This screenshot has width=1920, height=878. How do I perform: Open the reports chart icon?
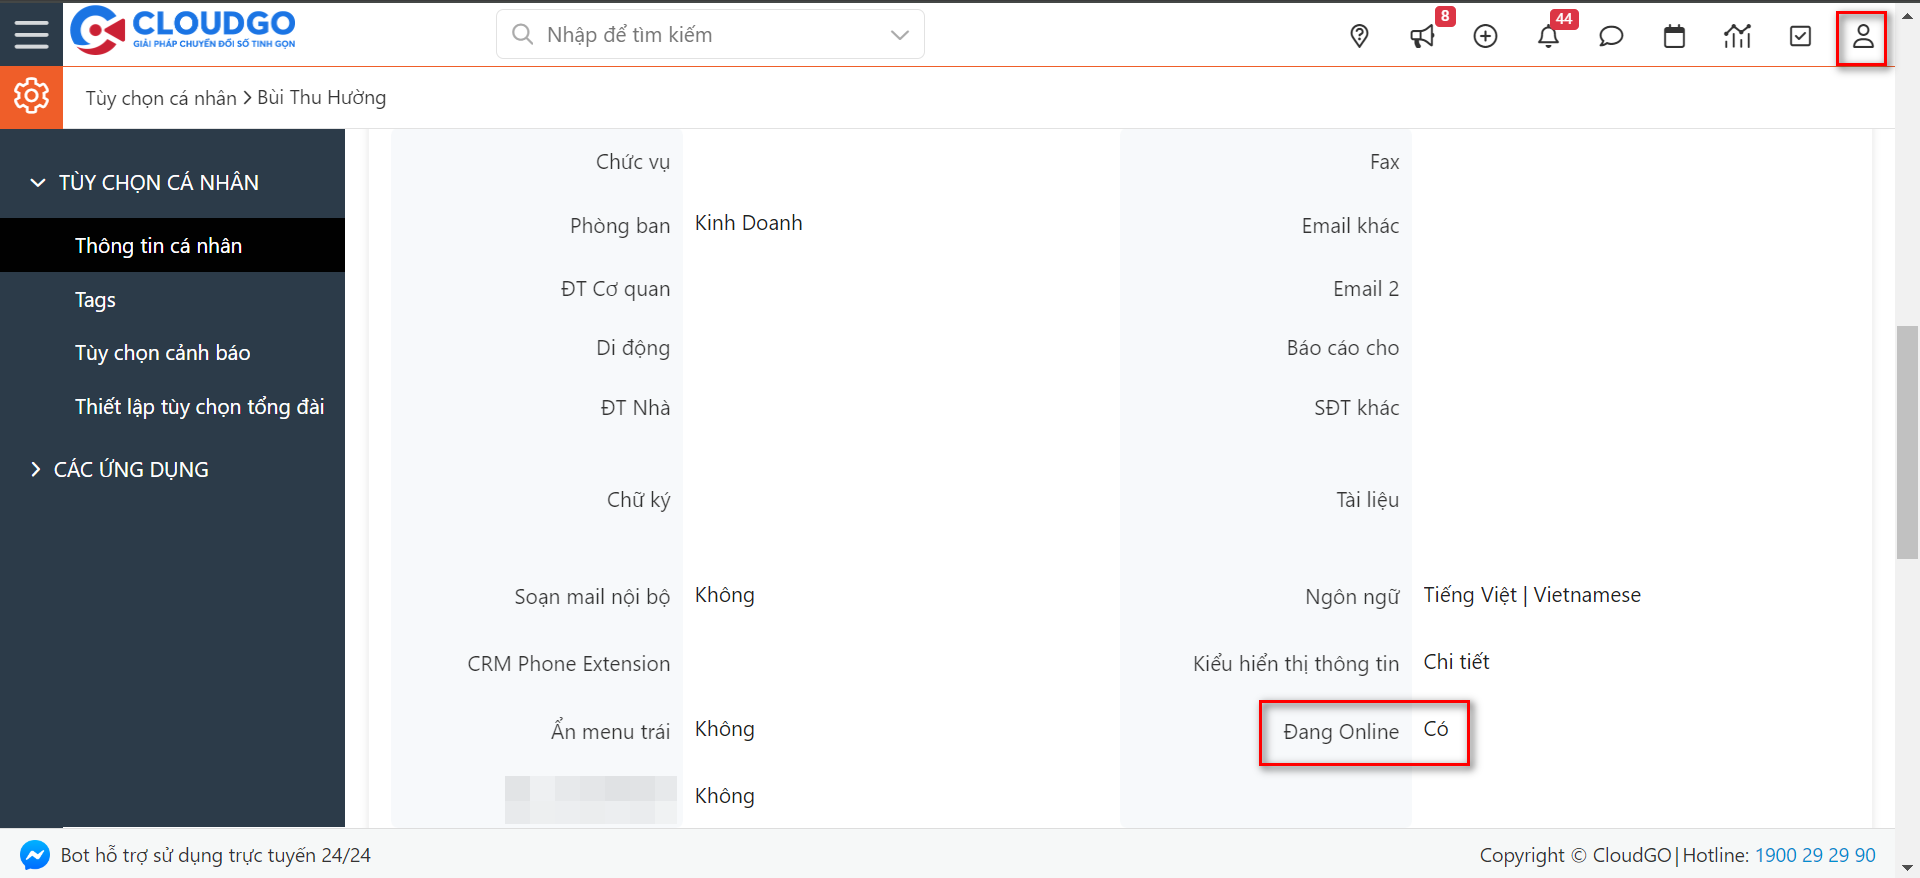pos(1737,37)
